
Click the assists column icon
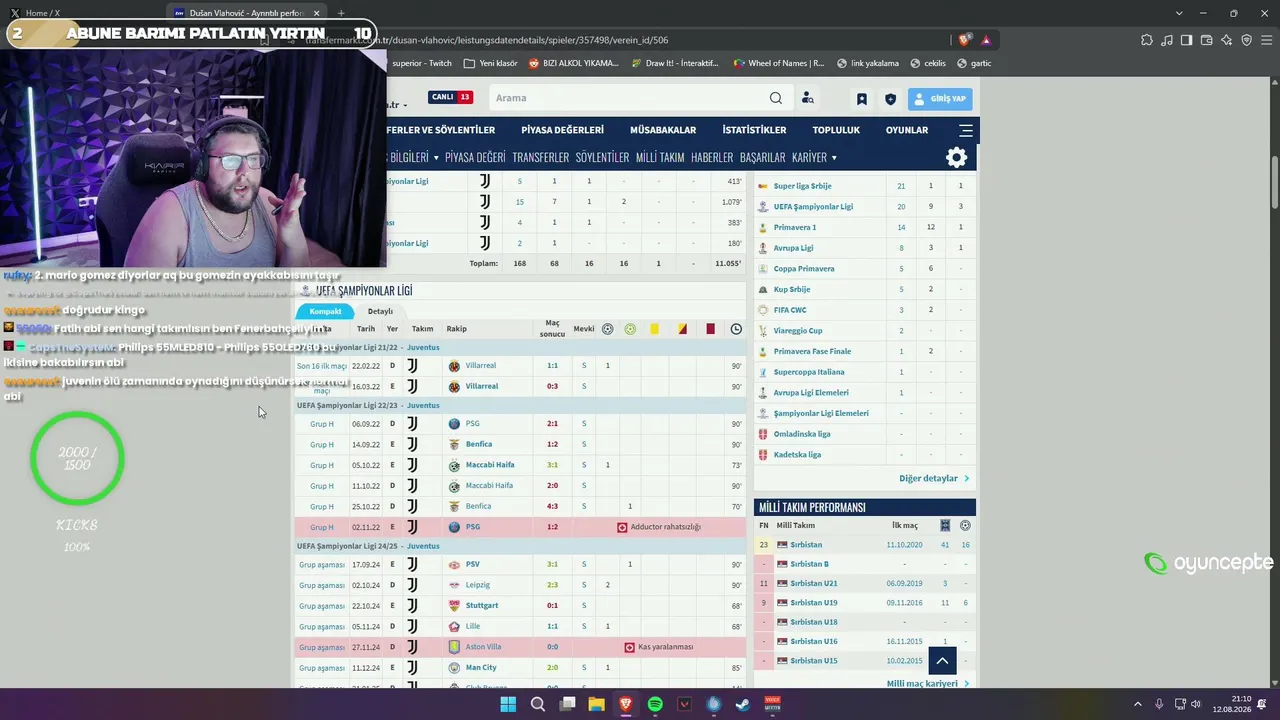click(630, 329)
